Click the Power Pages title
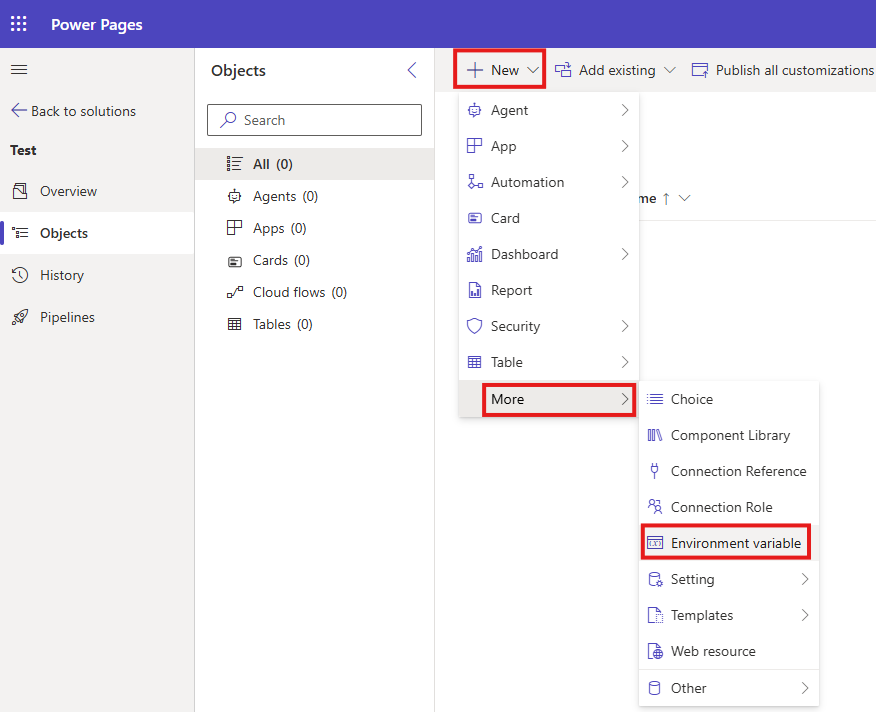The height and width of the screenshot is (712, 876). click(x=97, y=25)
